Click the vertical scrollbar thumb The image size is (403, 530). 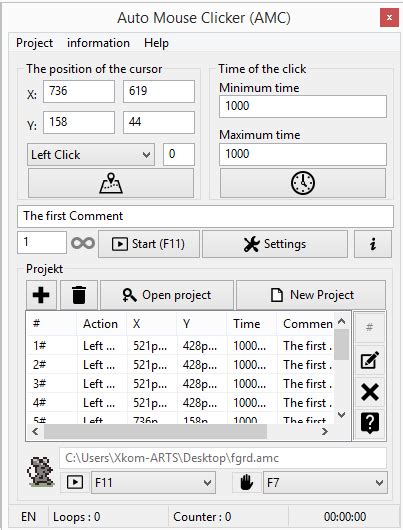[342, 344]
